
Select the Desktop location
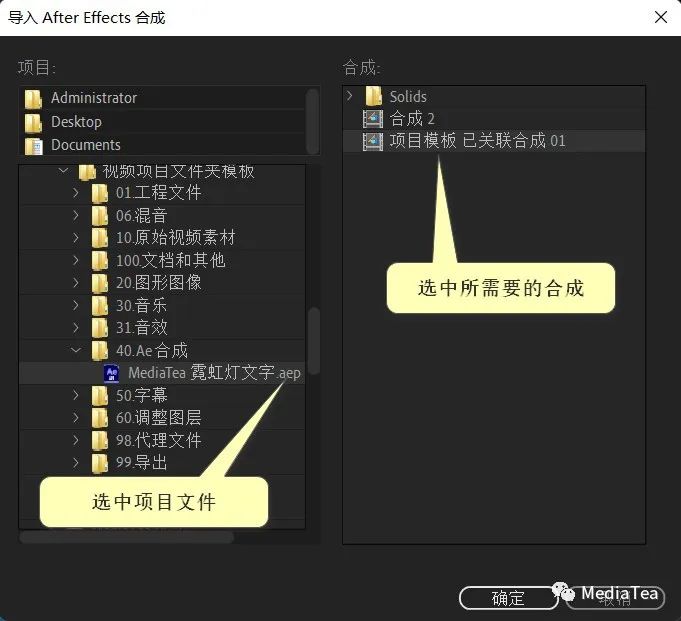162,122
